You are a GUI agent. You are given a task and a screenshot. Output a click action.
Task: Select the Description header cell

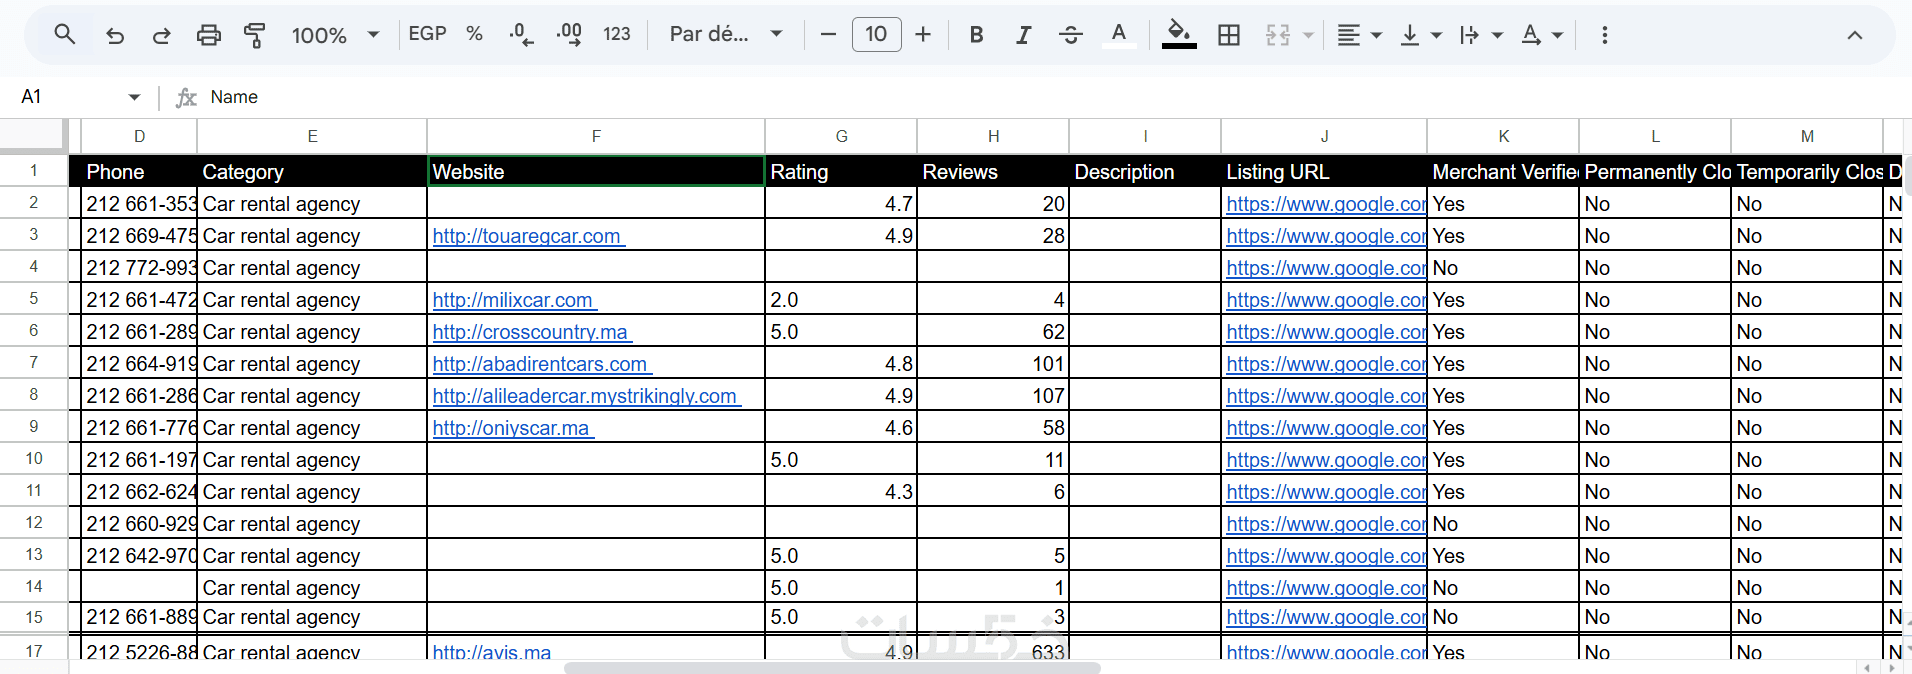point(1145,171)
